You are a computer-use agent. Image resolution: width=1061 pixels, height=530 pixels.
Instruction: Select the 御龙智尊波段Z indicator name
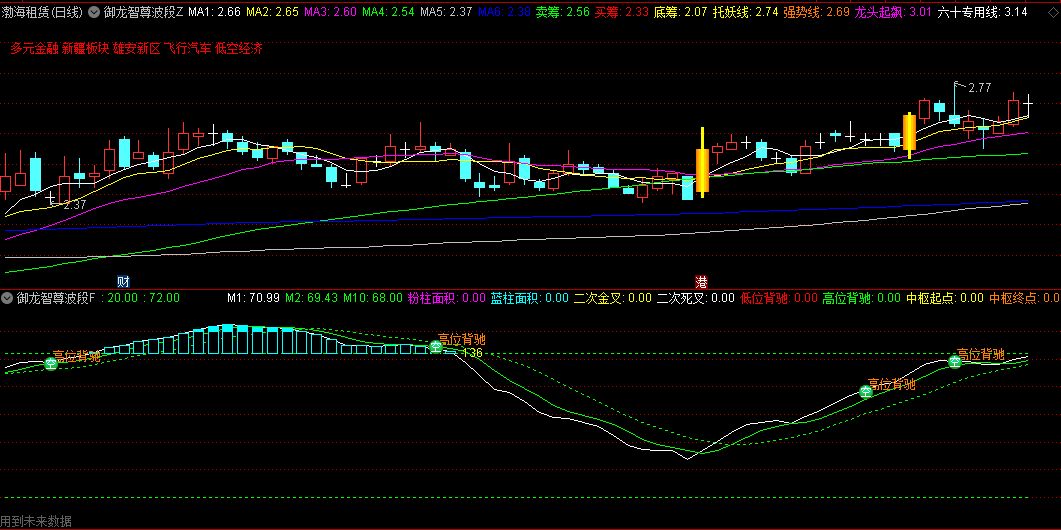click(143, 12)
